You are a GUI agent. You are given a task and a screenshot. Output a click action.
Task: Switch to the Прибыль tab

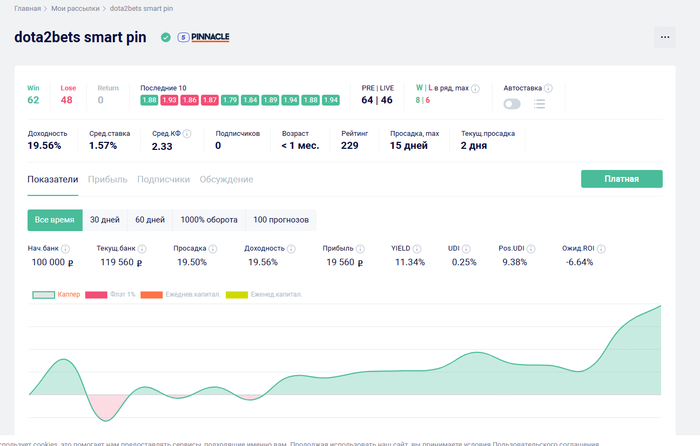click(107, 179)
